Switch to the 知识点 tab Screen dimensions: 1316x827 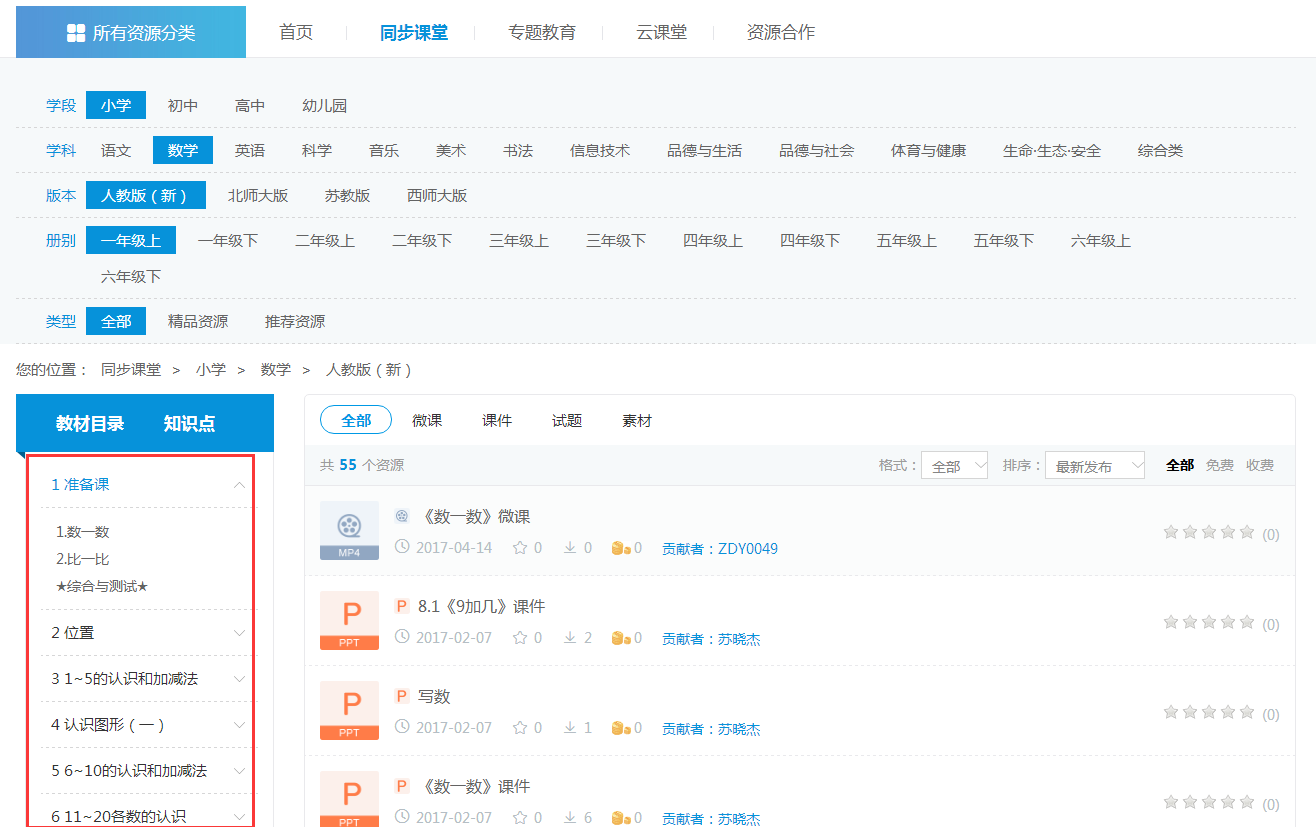coord(189,423)
